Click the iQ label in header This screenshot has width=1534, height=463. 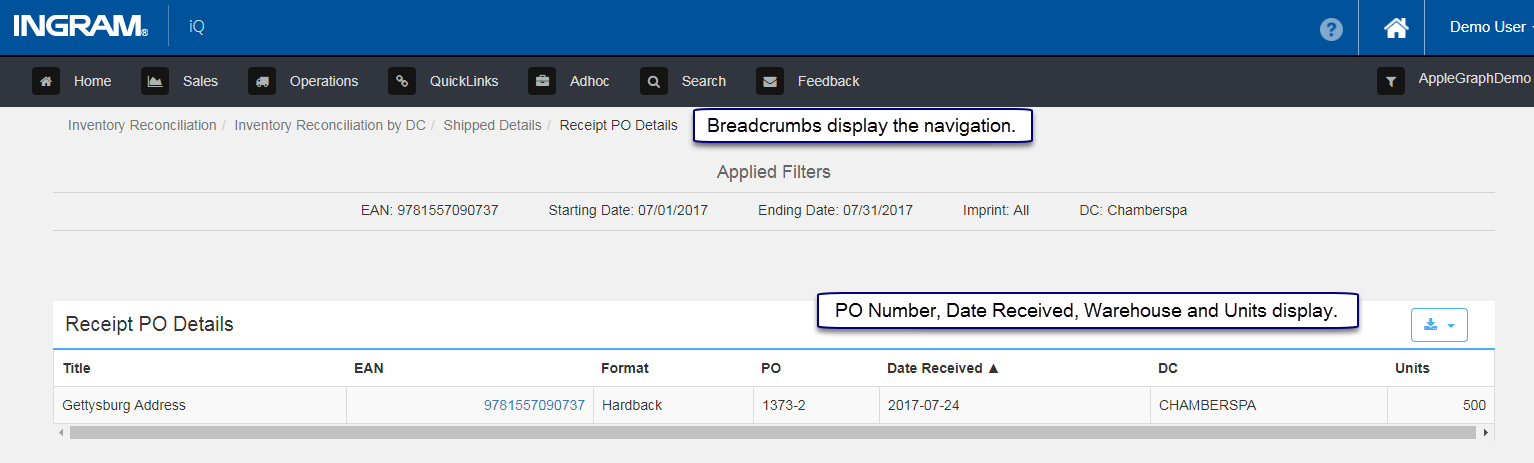pos(197,27)
